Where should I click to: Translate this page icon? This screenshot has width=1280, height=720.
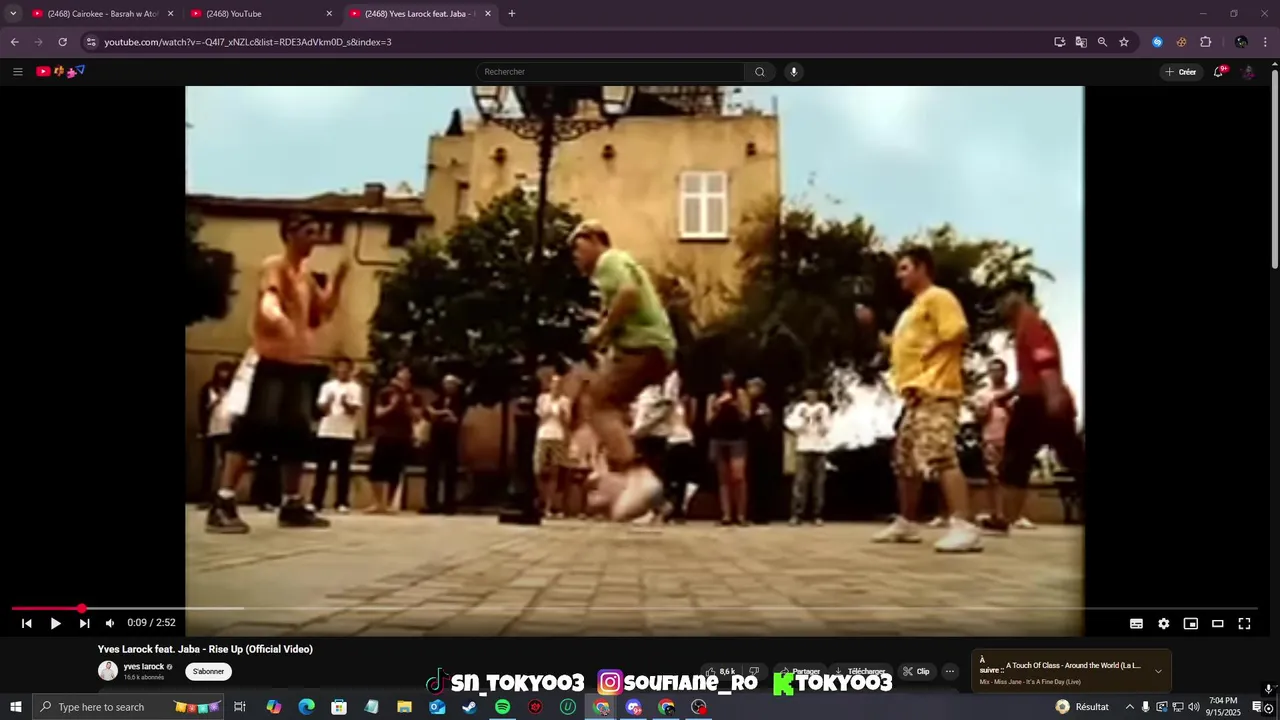(1081, 42)
